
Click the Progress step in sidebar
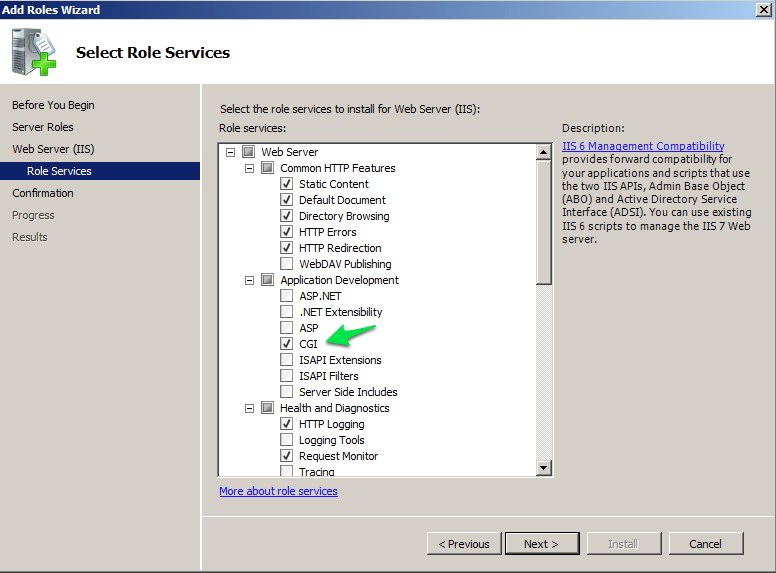tap(33, 215)
